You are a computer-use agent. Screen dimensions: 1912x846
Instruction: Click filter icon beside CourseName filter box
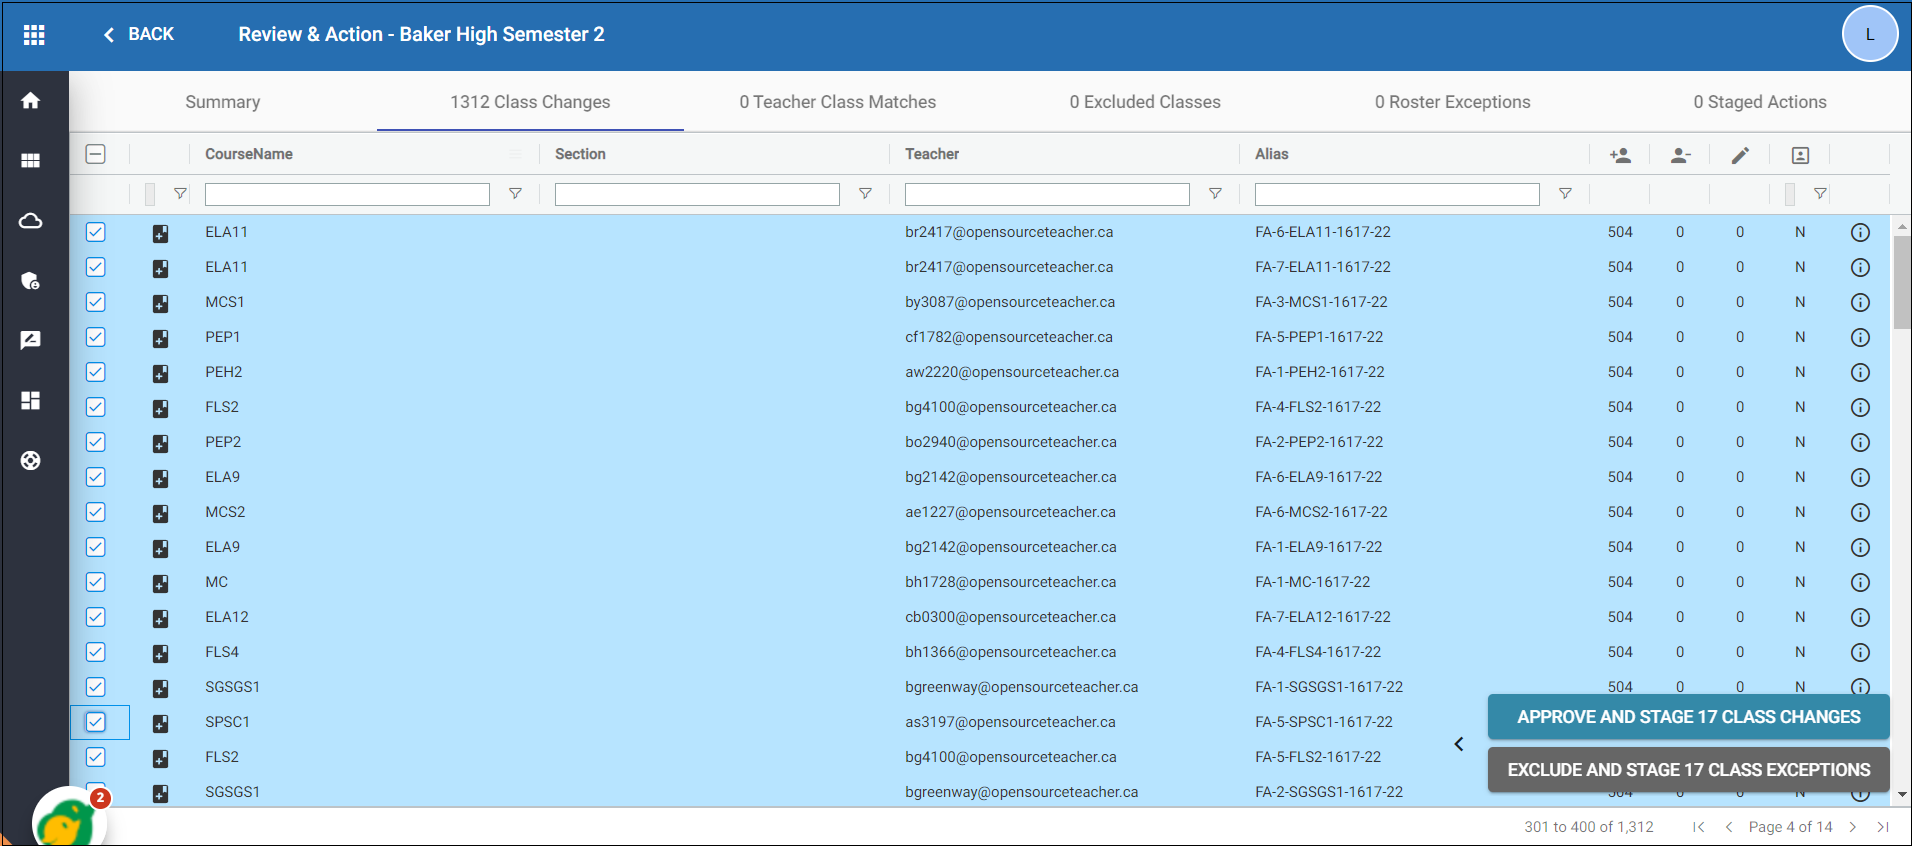pyautogui.click(x=515, y=194)
